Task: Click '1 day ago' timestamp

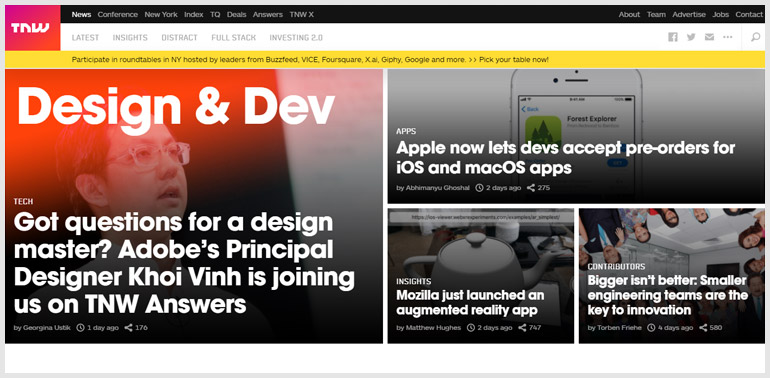Action: click(x=103, y=327)
